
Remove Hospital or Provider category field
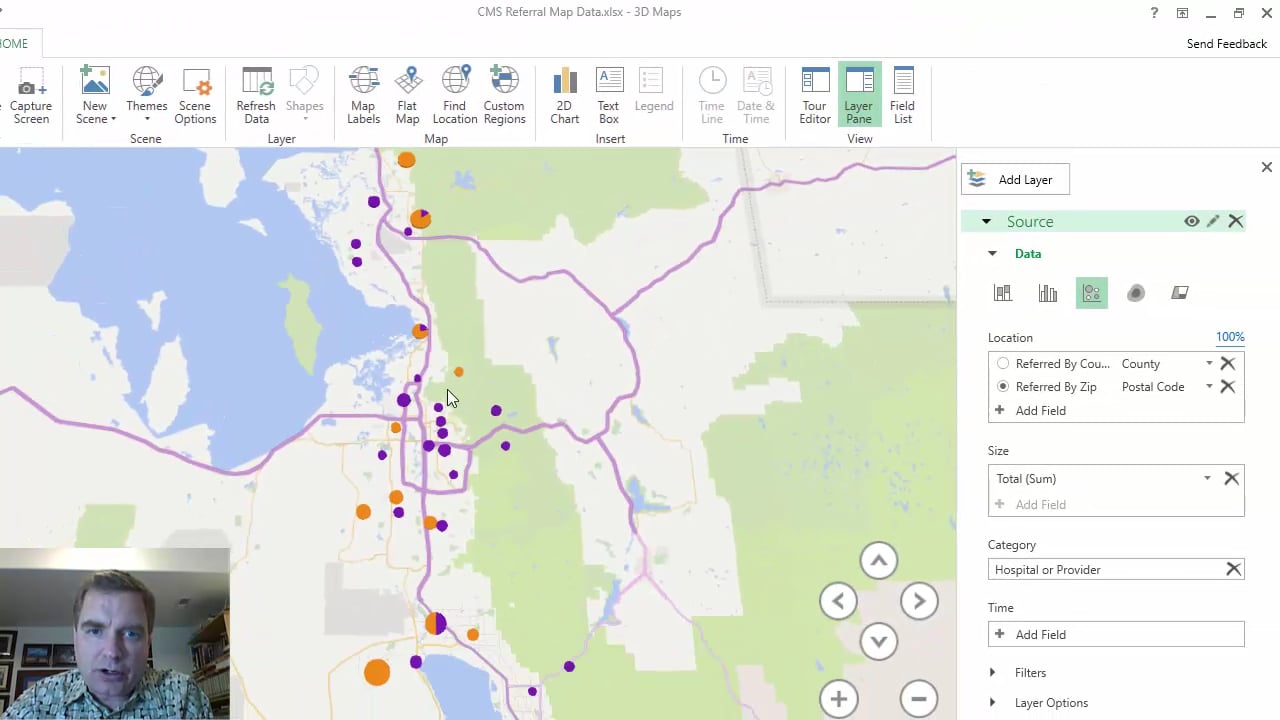[x=1233, y=569]
